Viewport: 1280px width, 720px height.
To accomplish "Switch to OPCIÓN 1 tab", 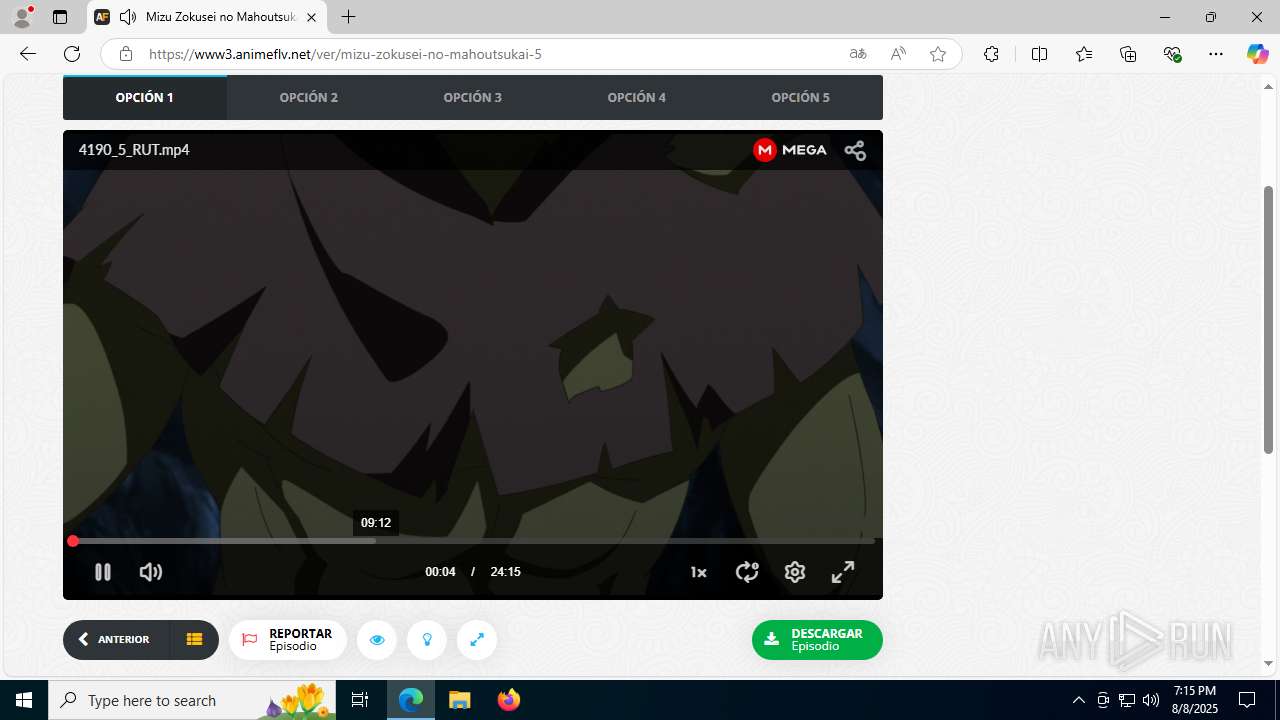I will coord(145,97).
